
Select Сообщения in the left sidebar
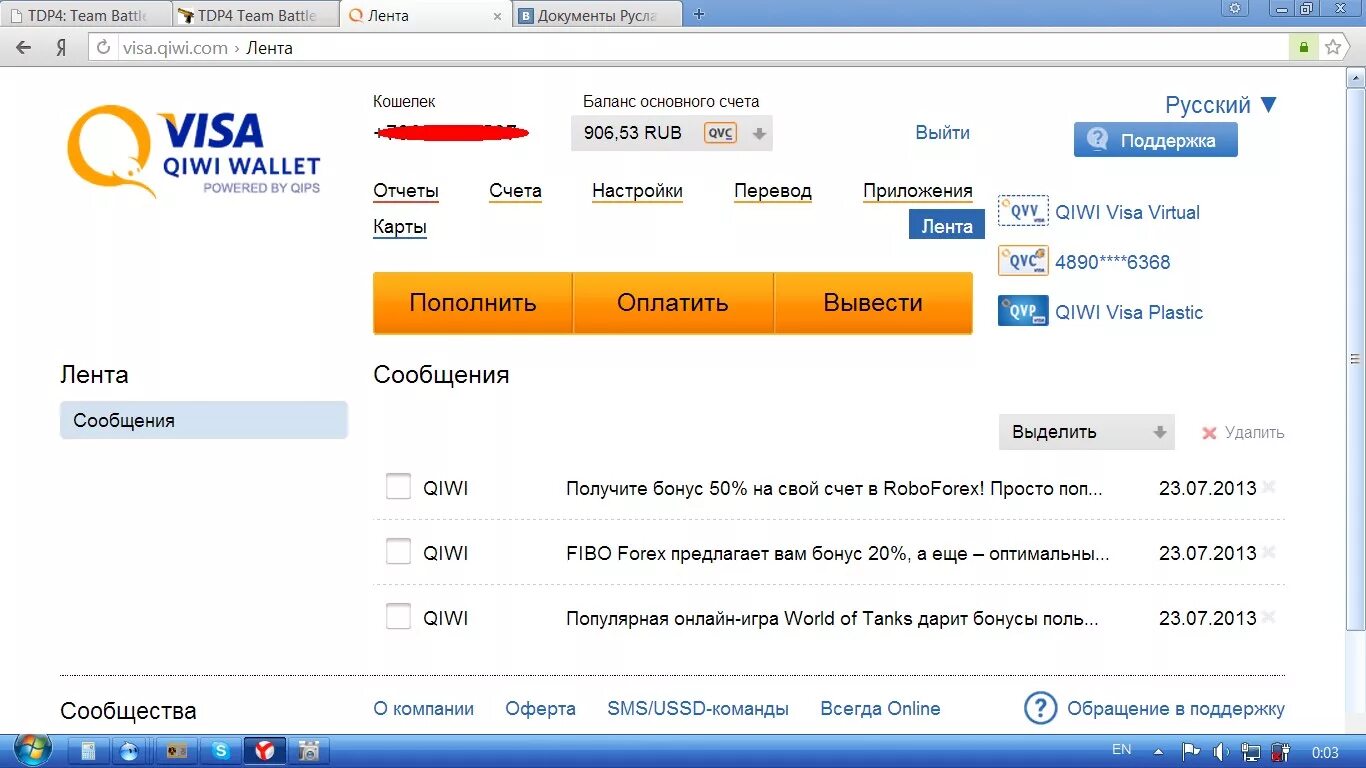204,420
